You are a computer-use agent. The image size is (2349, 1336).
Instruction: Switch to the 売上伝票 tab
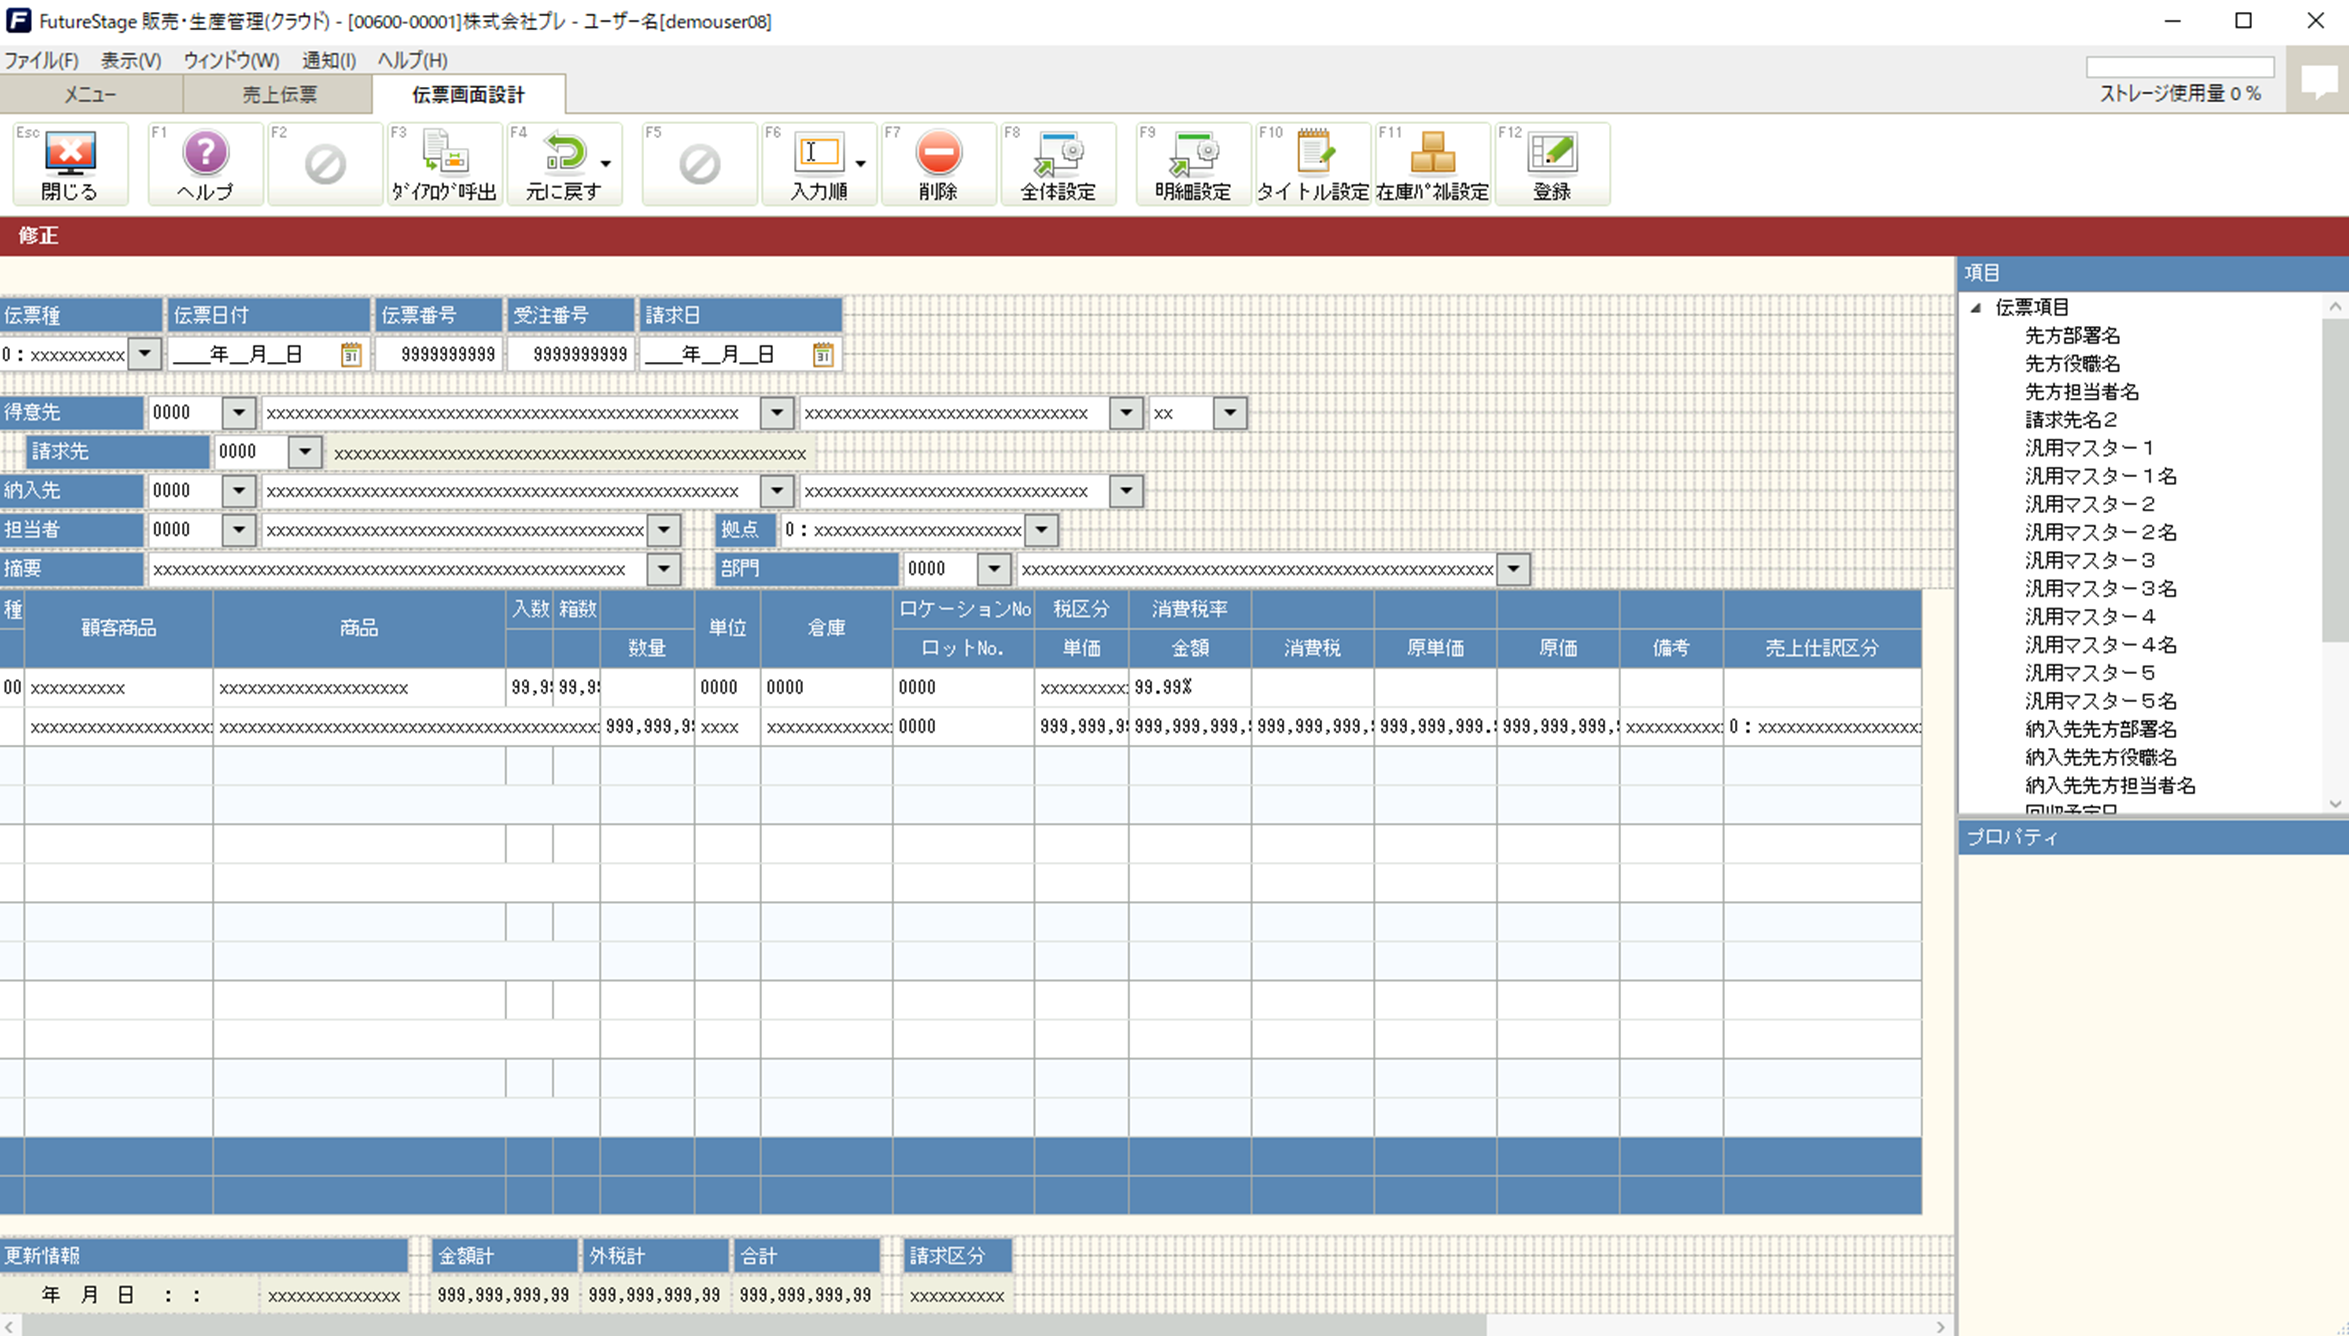coord(279,95)
